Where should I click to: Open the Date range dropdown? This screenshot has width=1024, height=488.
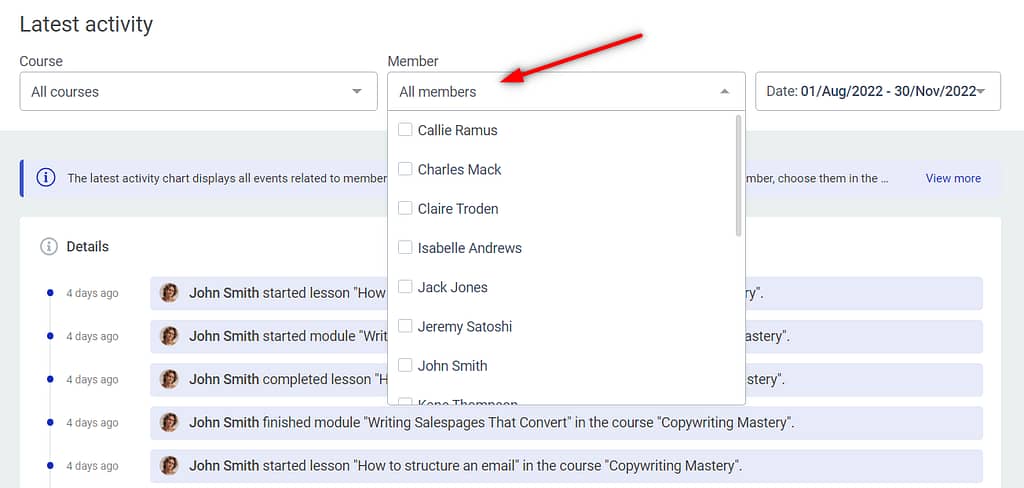tap(878, 91)
